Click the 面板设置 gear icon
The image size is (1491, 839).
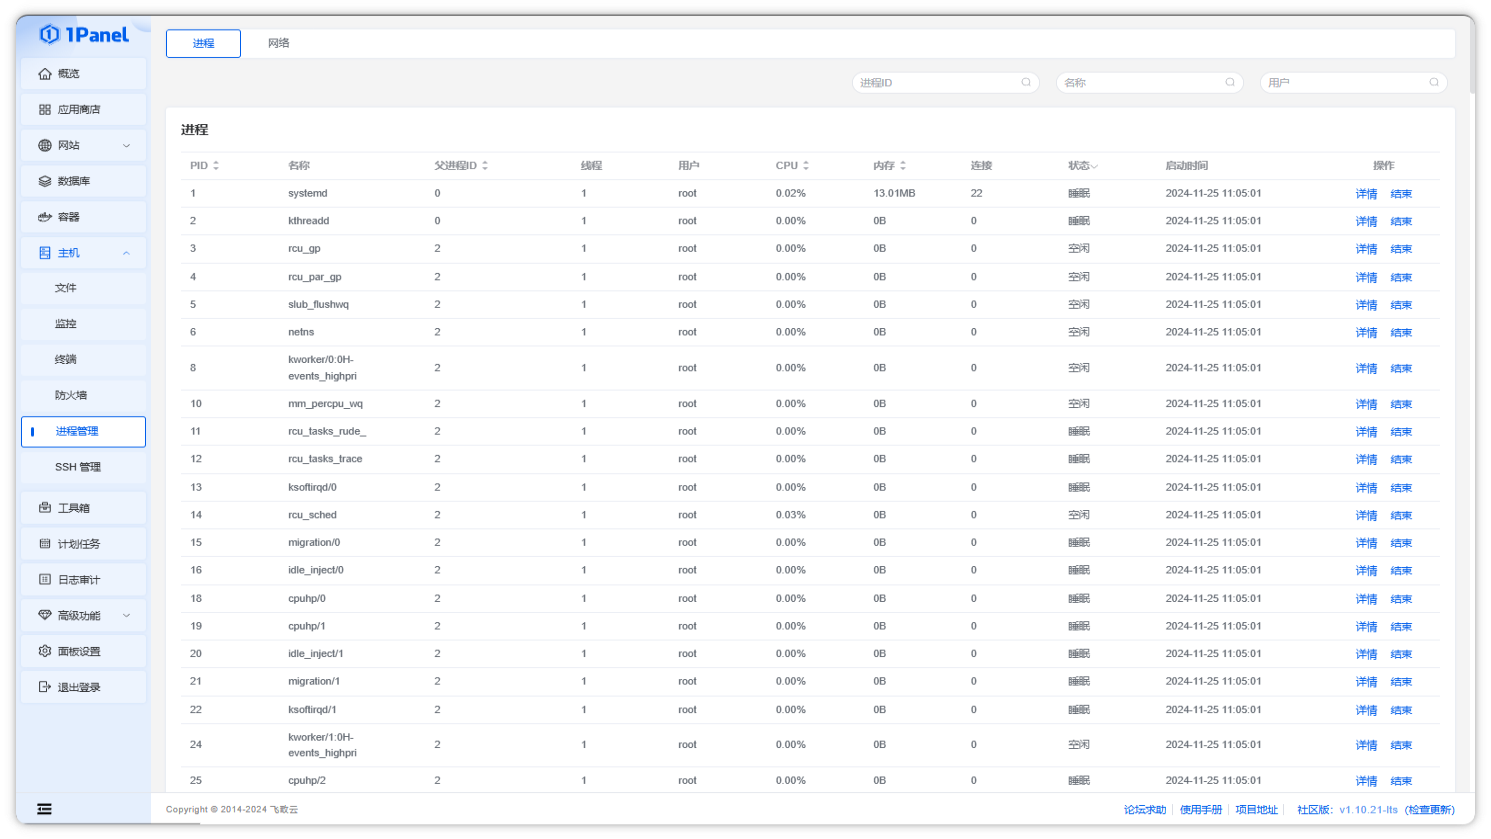click(45, 651)
